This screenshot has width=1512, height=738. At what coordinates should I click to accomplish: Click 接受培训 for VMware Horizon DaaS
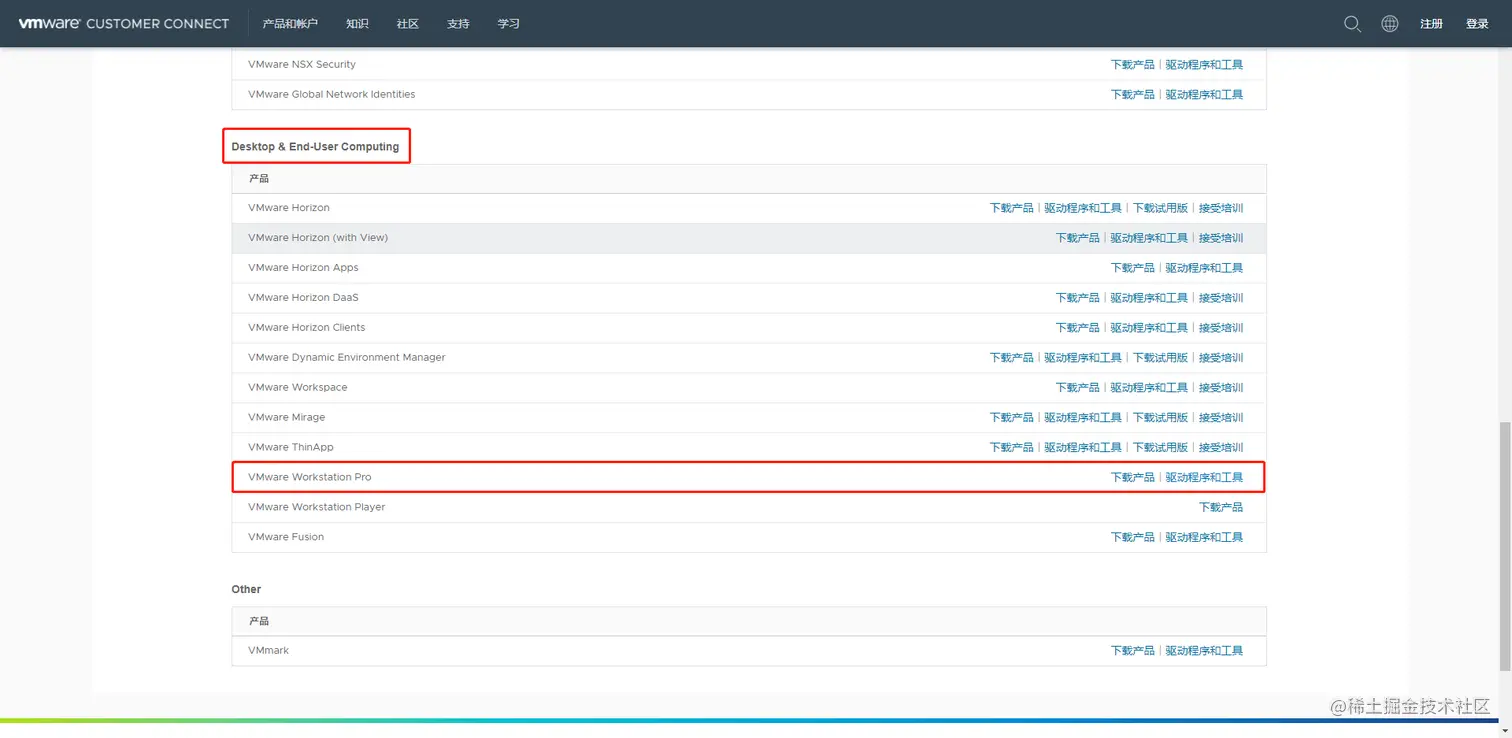(x=1221, y=298)
